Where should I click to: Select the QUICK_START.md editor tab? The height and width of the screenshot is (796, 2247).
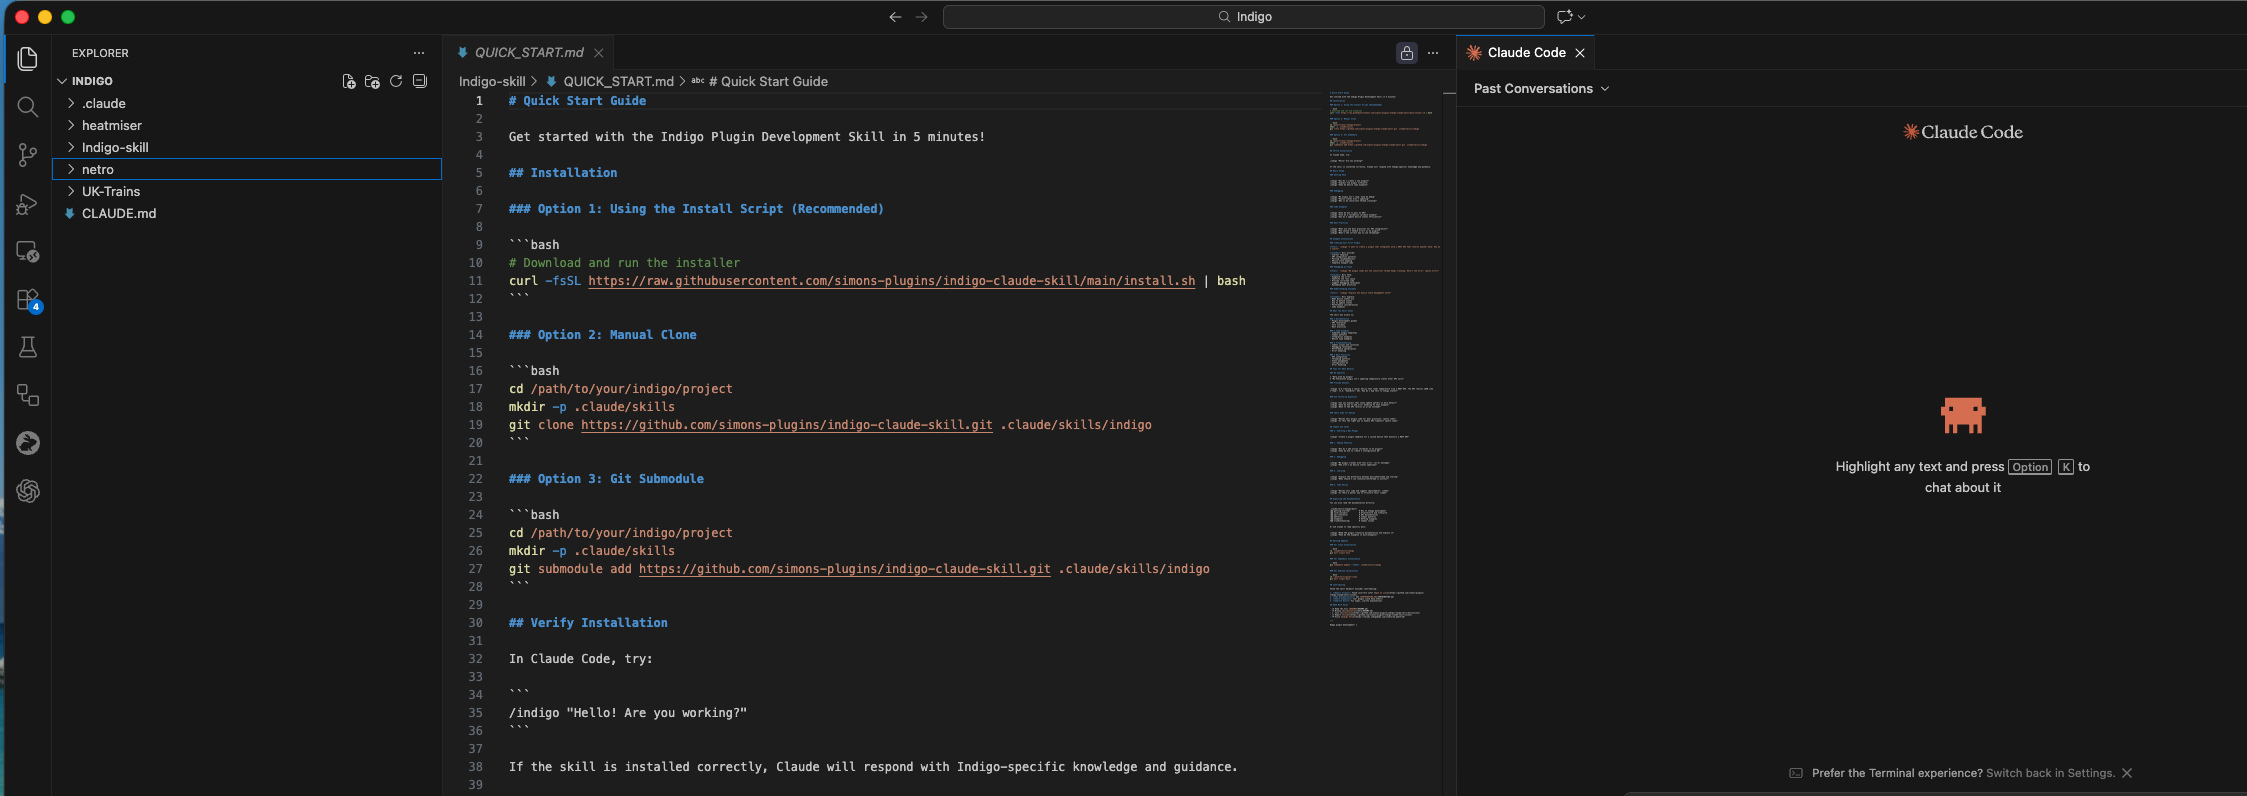point(529,53)
